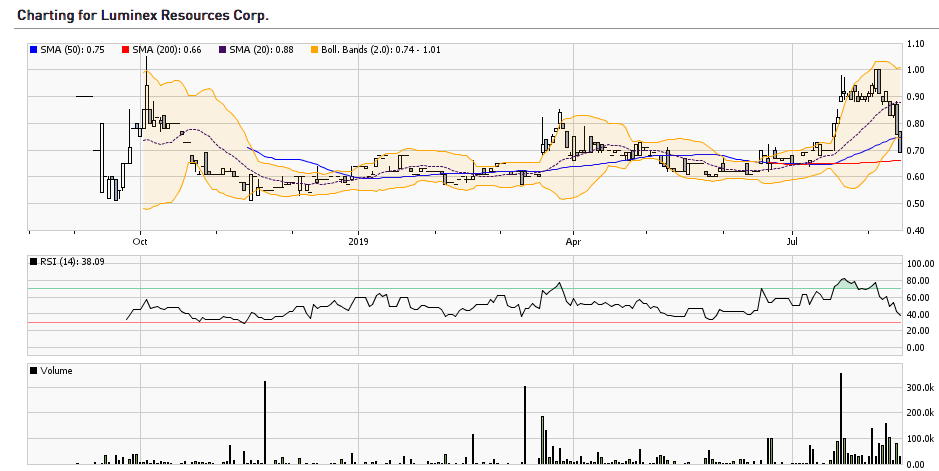Click the 'Volume' panel label
This screenshot has height=471, width=939.
click(56, 370)
